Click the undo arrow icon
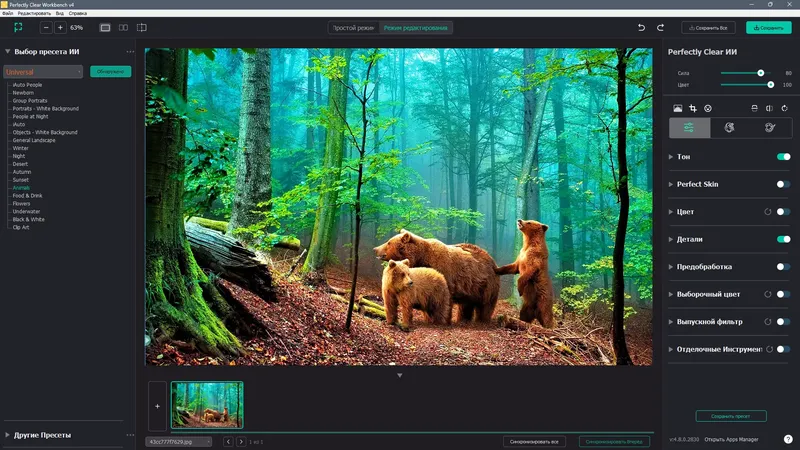 641,28
